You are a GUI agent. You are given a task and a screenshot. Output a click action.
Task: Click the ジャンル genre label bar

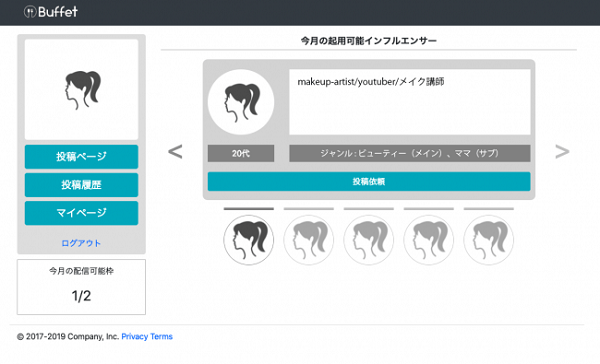[x=410, y=153]
